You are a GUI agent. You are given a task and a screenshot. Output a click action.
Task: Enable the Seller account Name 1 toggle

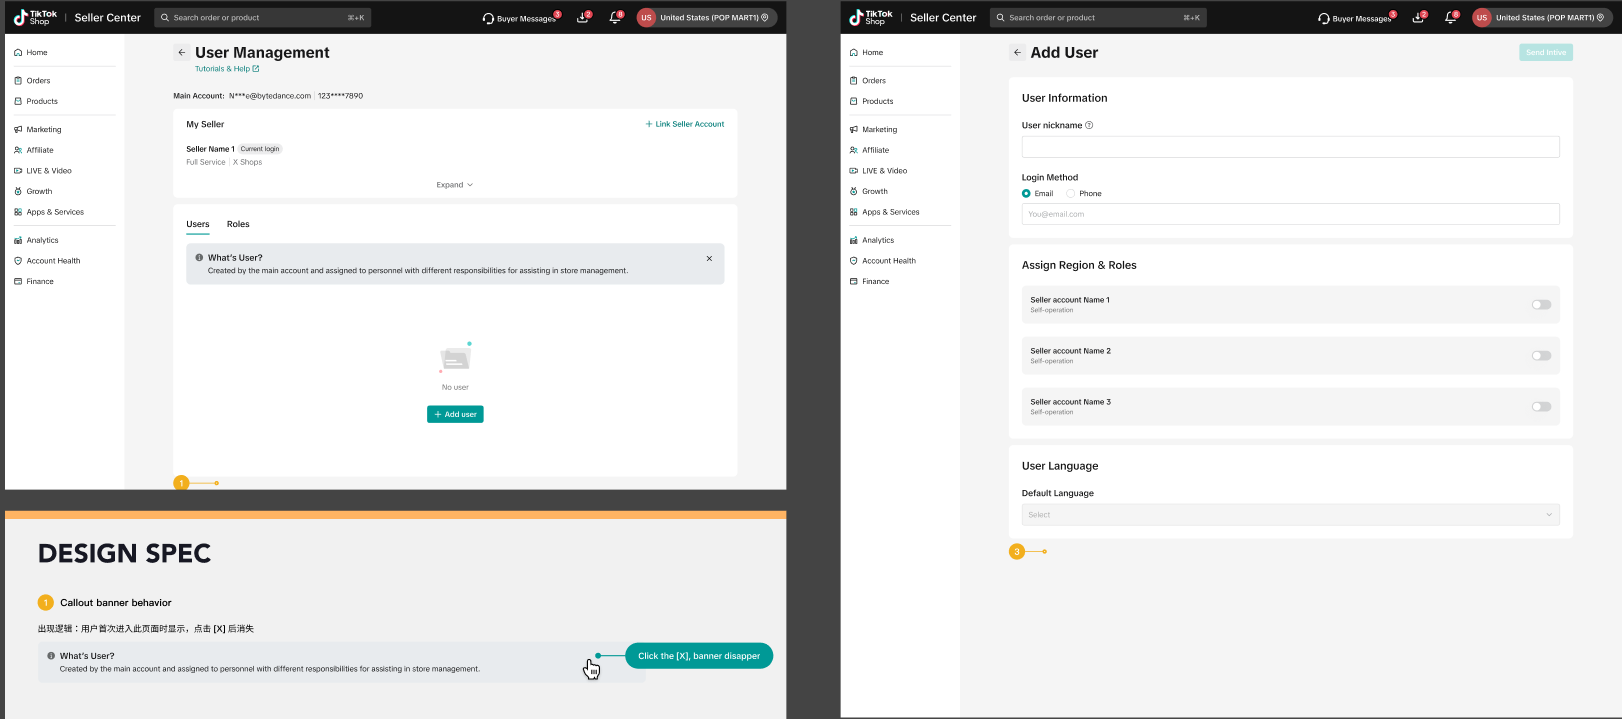pyautogui.click(x=1541, y=305)
